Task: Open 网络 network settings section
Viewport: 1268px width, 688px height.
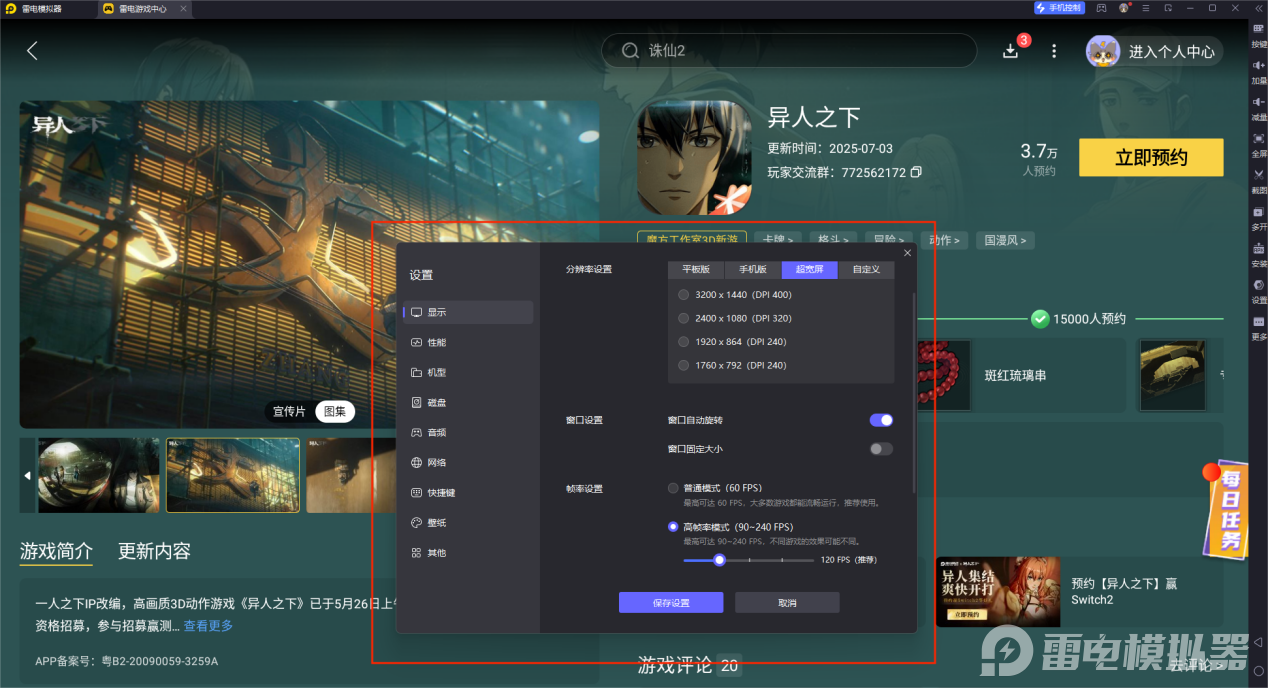Action: click(x=468, y=462)
